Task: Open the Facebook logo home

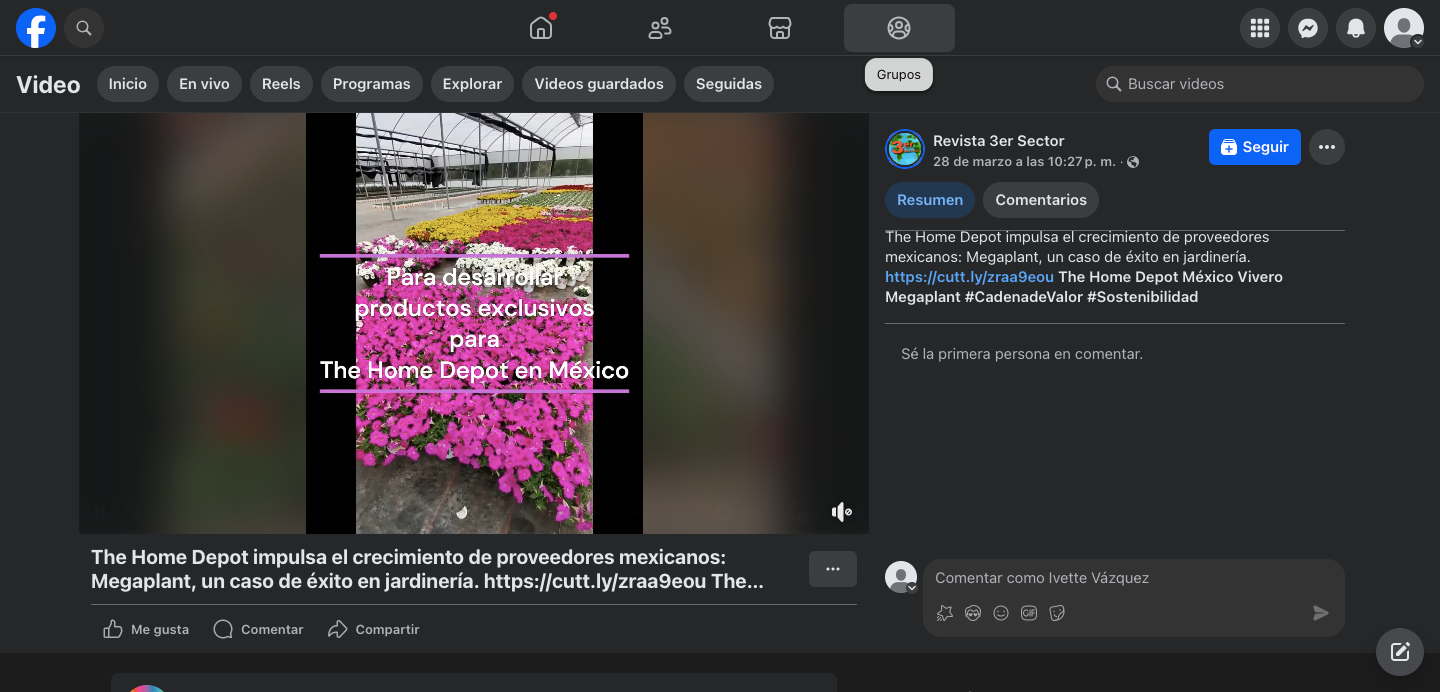Action: pos(36,28)
